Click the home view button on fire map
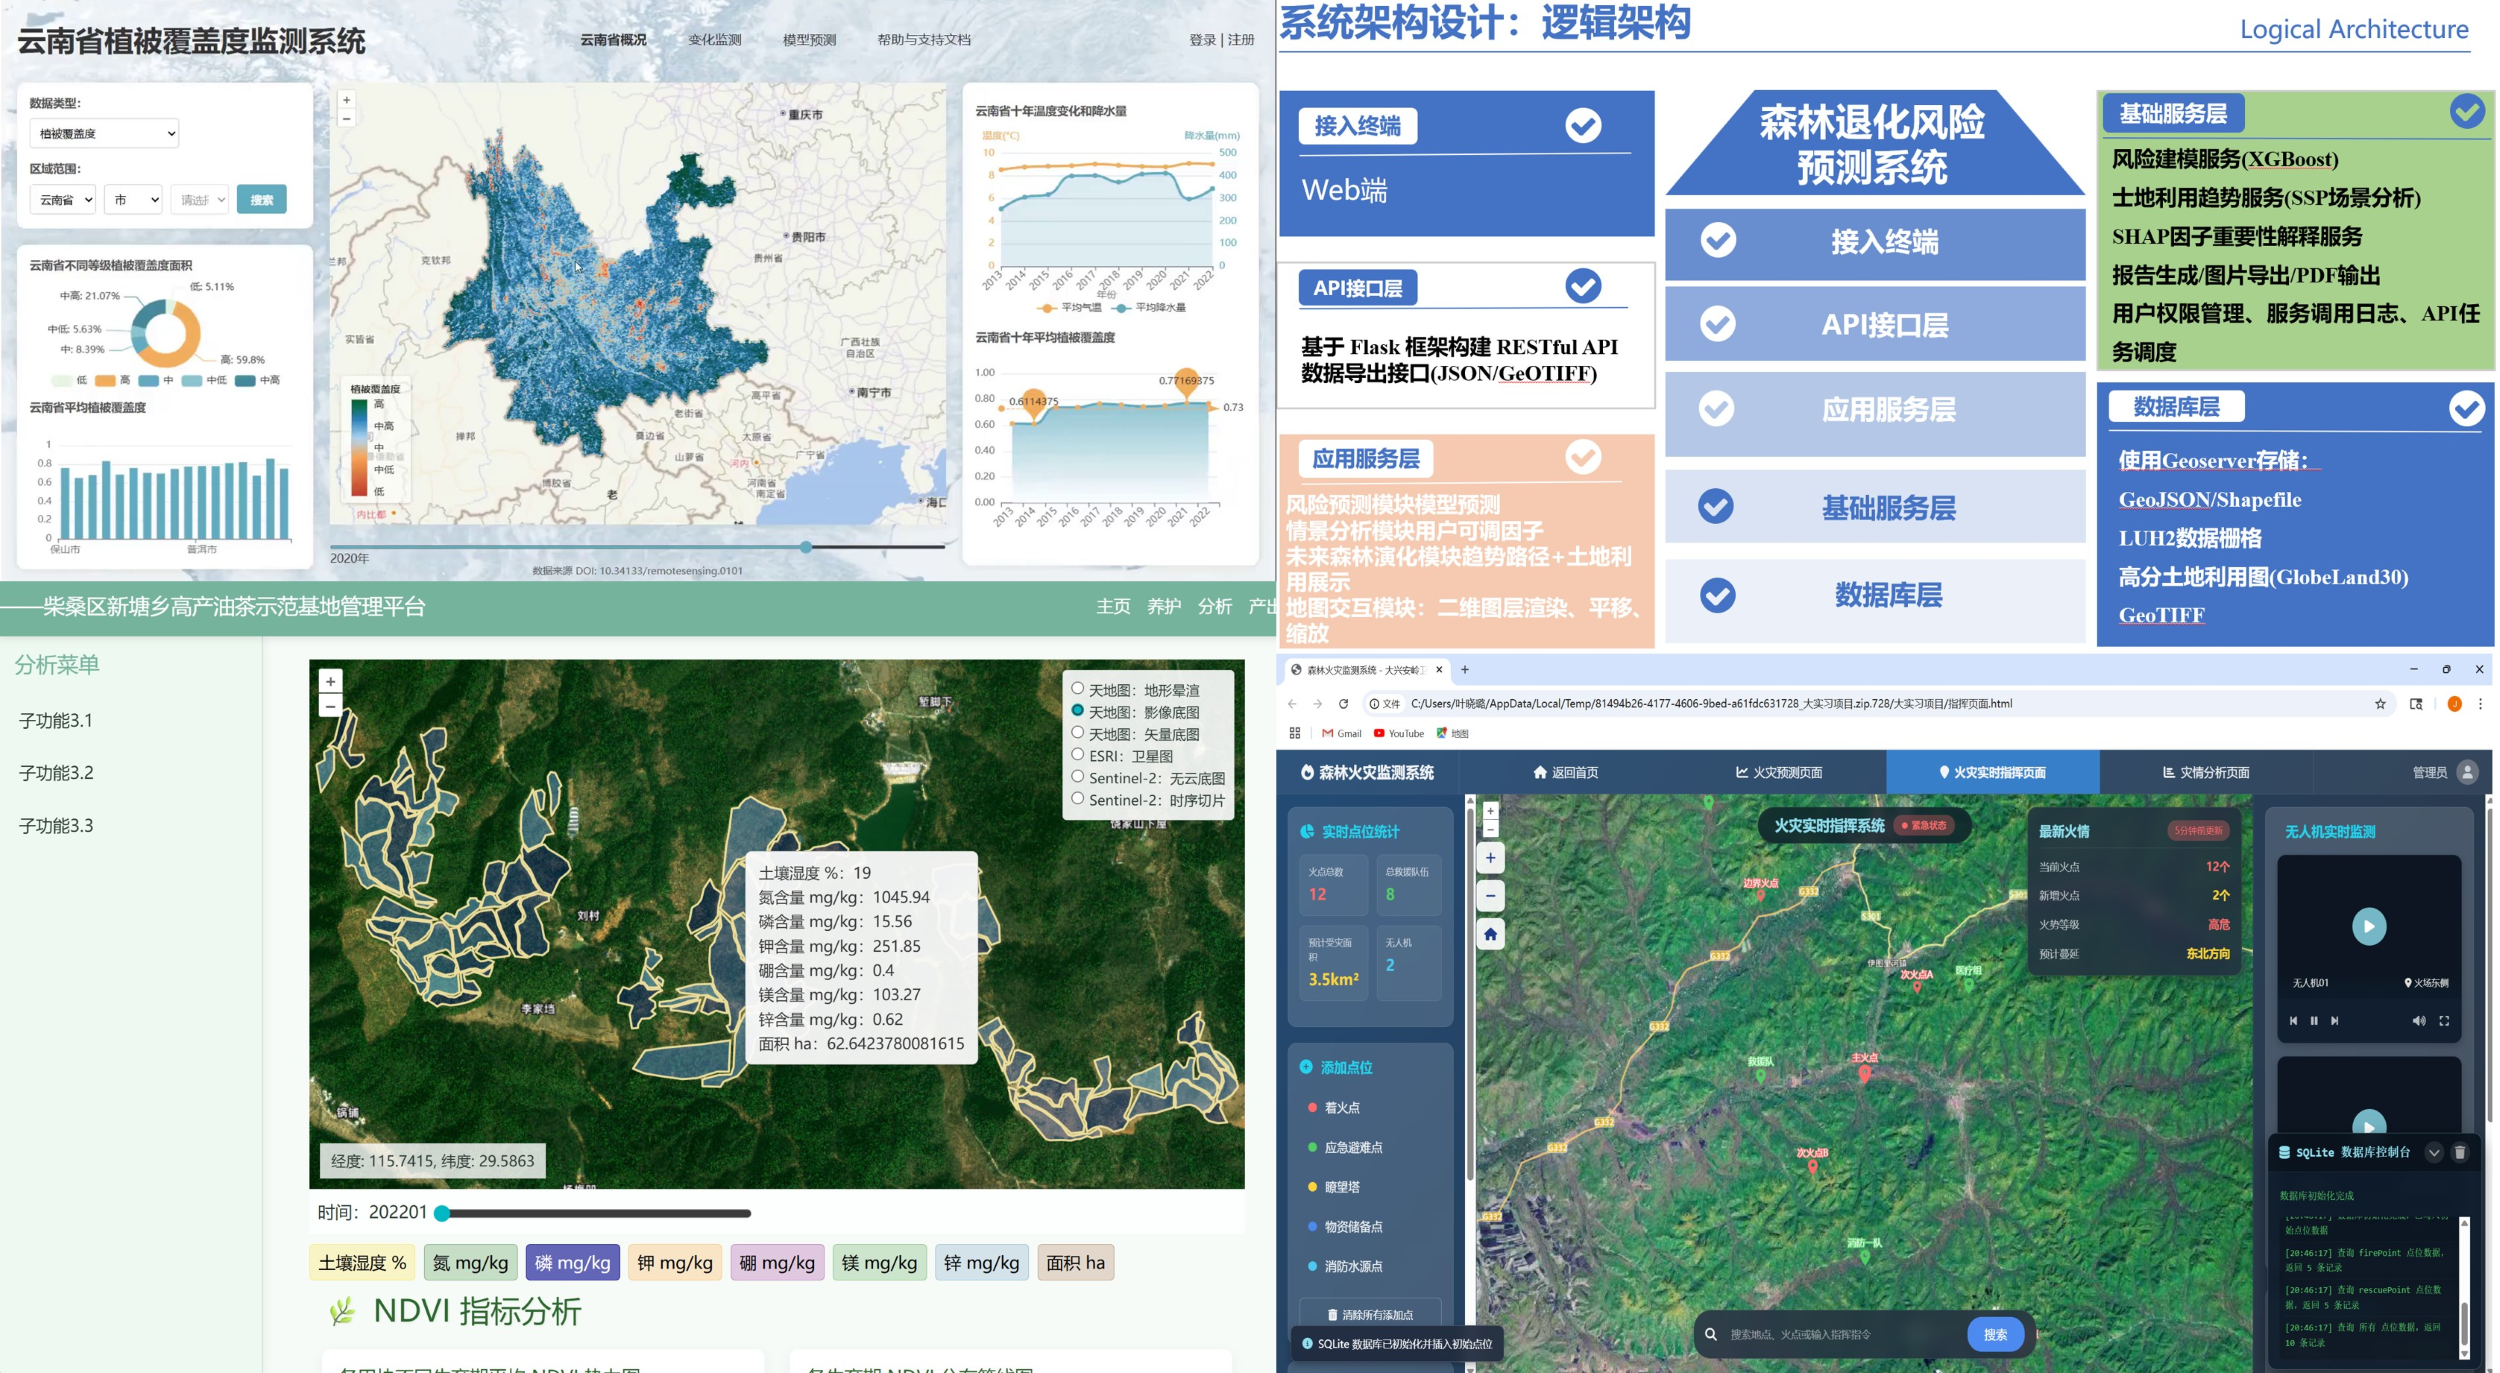The width and height of the screenshot is (2500, 1373). [x=1490, y=934]
